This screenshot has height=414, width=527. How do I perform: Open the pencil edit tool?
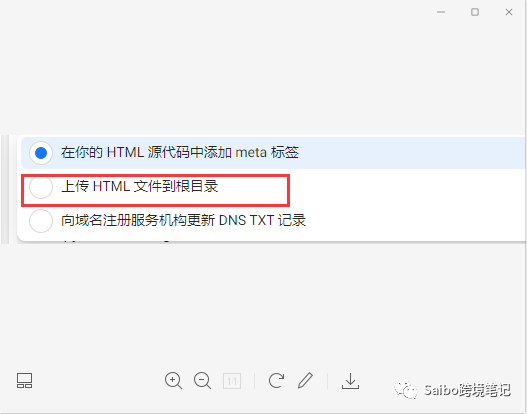[x=305, y=380]
